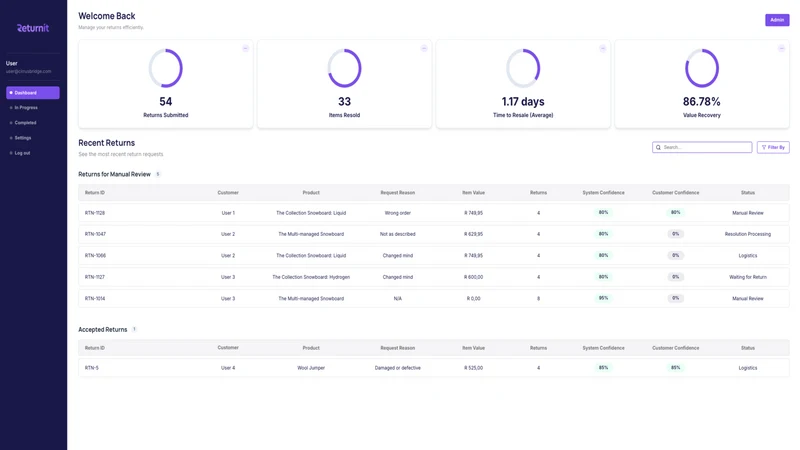This screenshot has width=800, height=450.
Task: Open return RTN-1014
Action: tap(434, 298)
